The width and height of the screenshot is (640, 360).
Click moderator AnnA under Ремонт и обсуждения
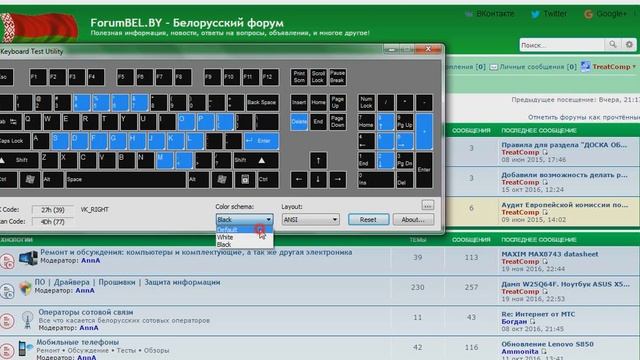(x=90, y=260)
